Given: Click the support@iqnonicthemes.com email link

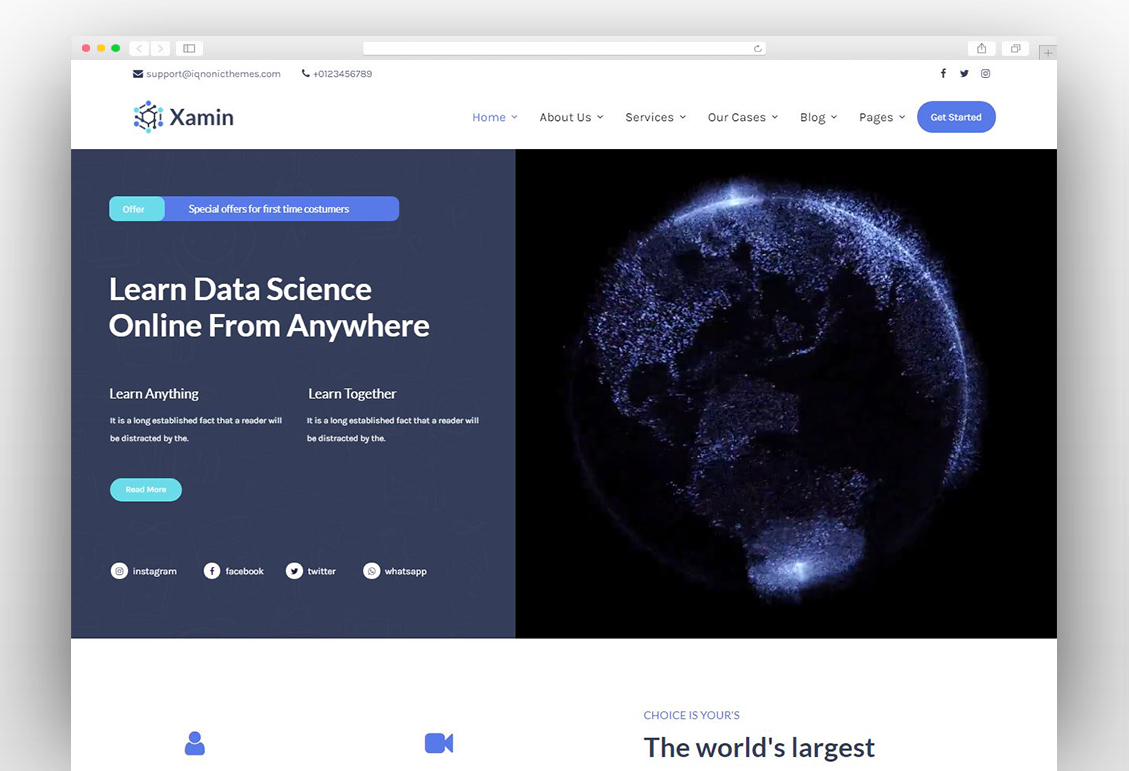Looking at the screenshot, I should coord(213,73).
